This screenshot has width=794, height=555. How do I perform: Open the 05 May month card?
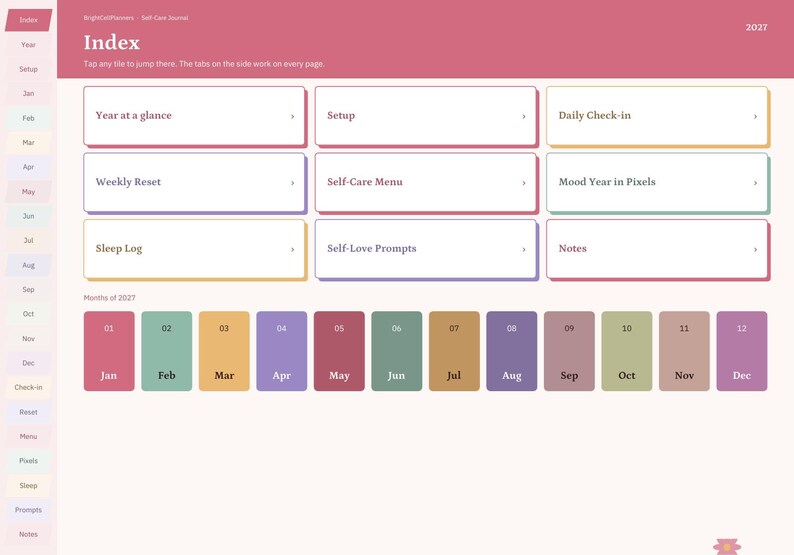point(339,351)
